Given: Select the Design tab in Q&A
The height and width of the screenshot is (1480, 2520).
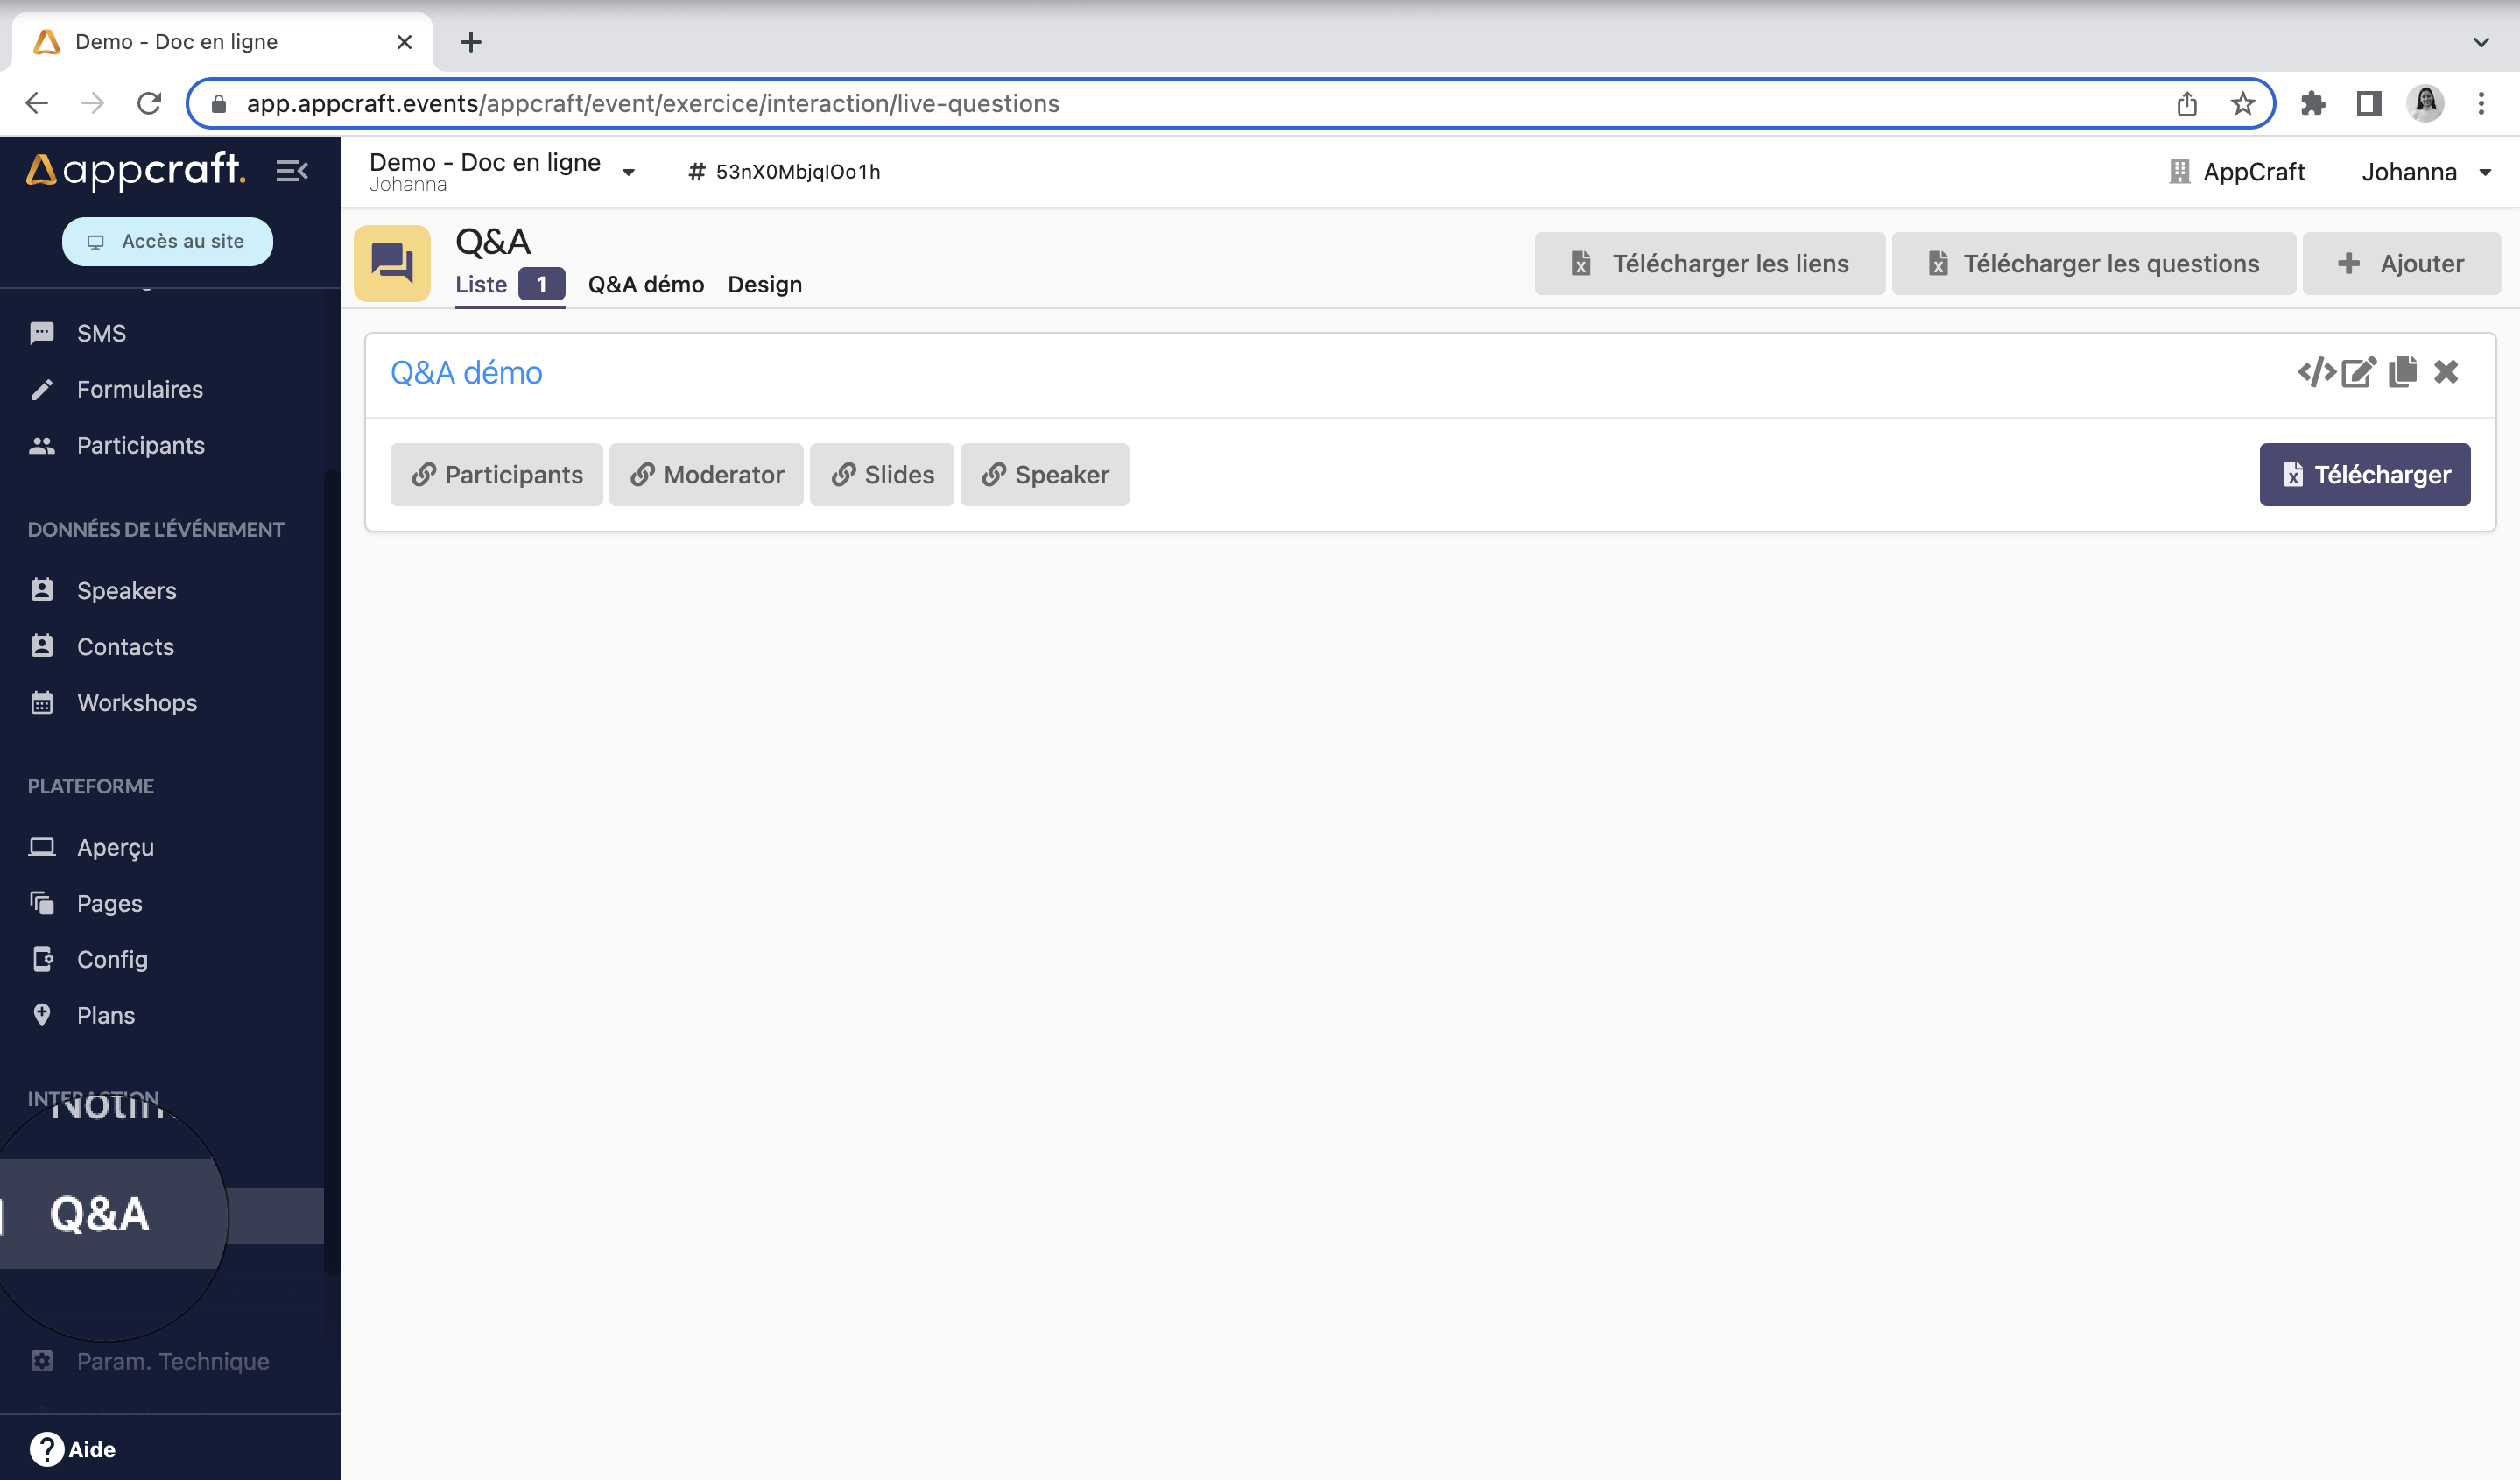Looking at the screenshot, I should [764, 284].
